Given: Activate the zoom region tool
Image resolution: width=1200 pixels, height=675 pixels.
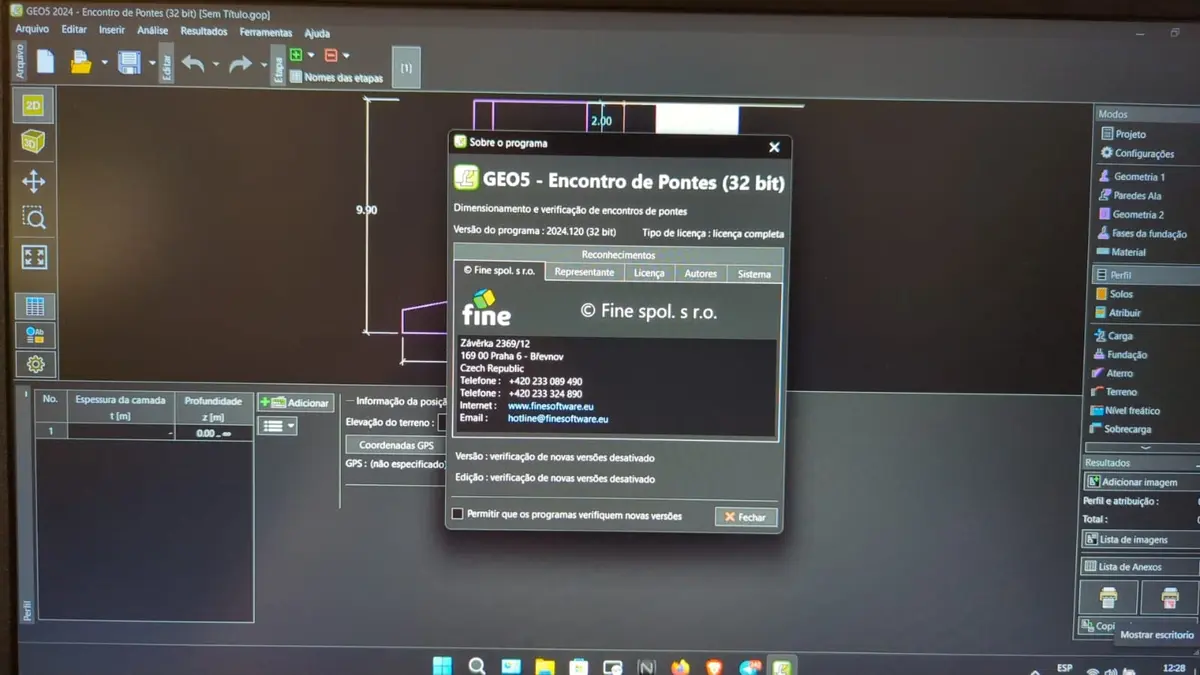Looking at the screenshot, I should pyautogui.click(x=34, y=218).
